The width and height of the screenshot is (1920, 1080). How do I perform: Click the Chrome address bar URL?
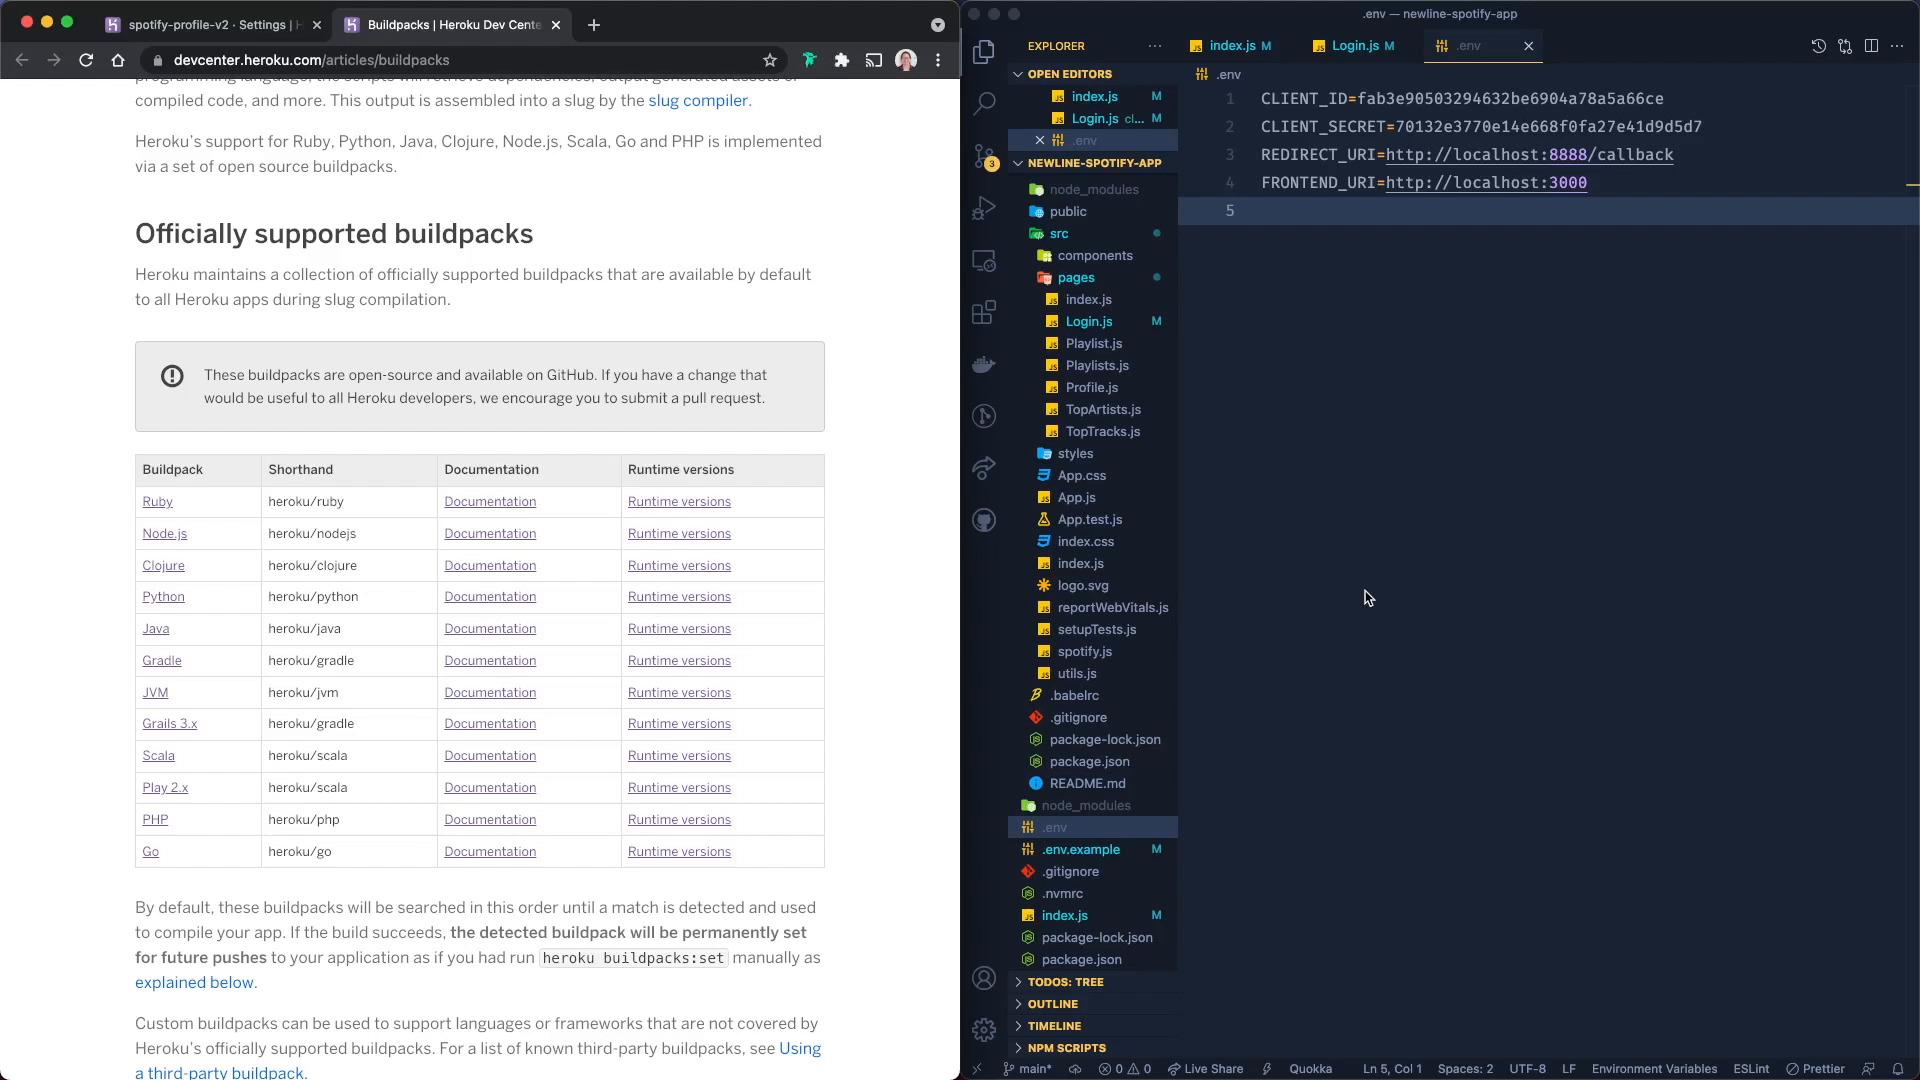click(x=311, y=60)
